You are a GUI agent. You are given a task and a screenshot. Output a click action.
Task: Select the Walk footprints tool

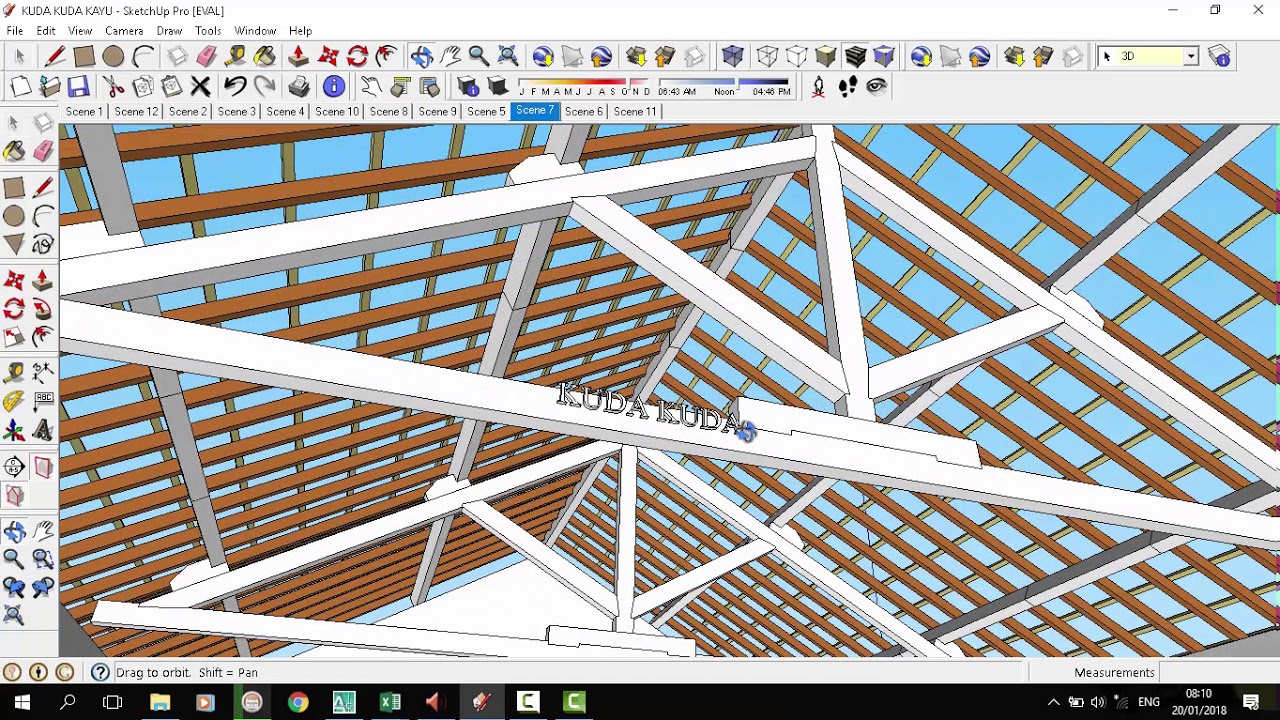coord(847,86)
